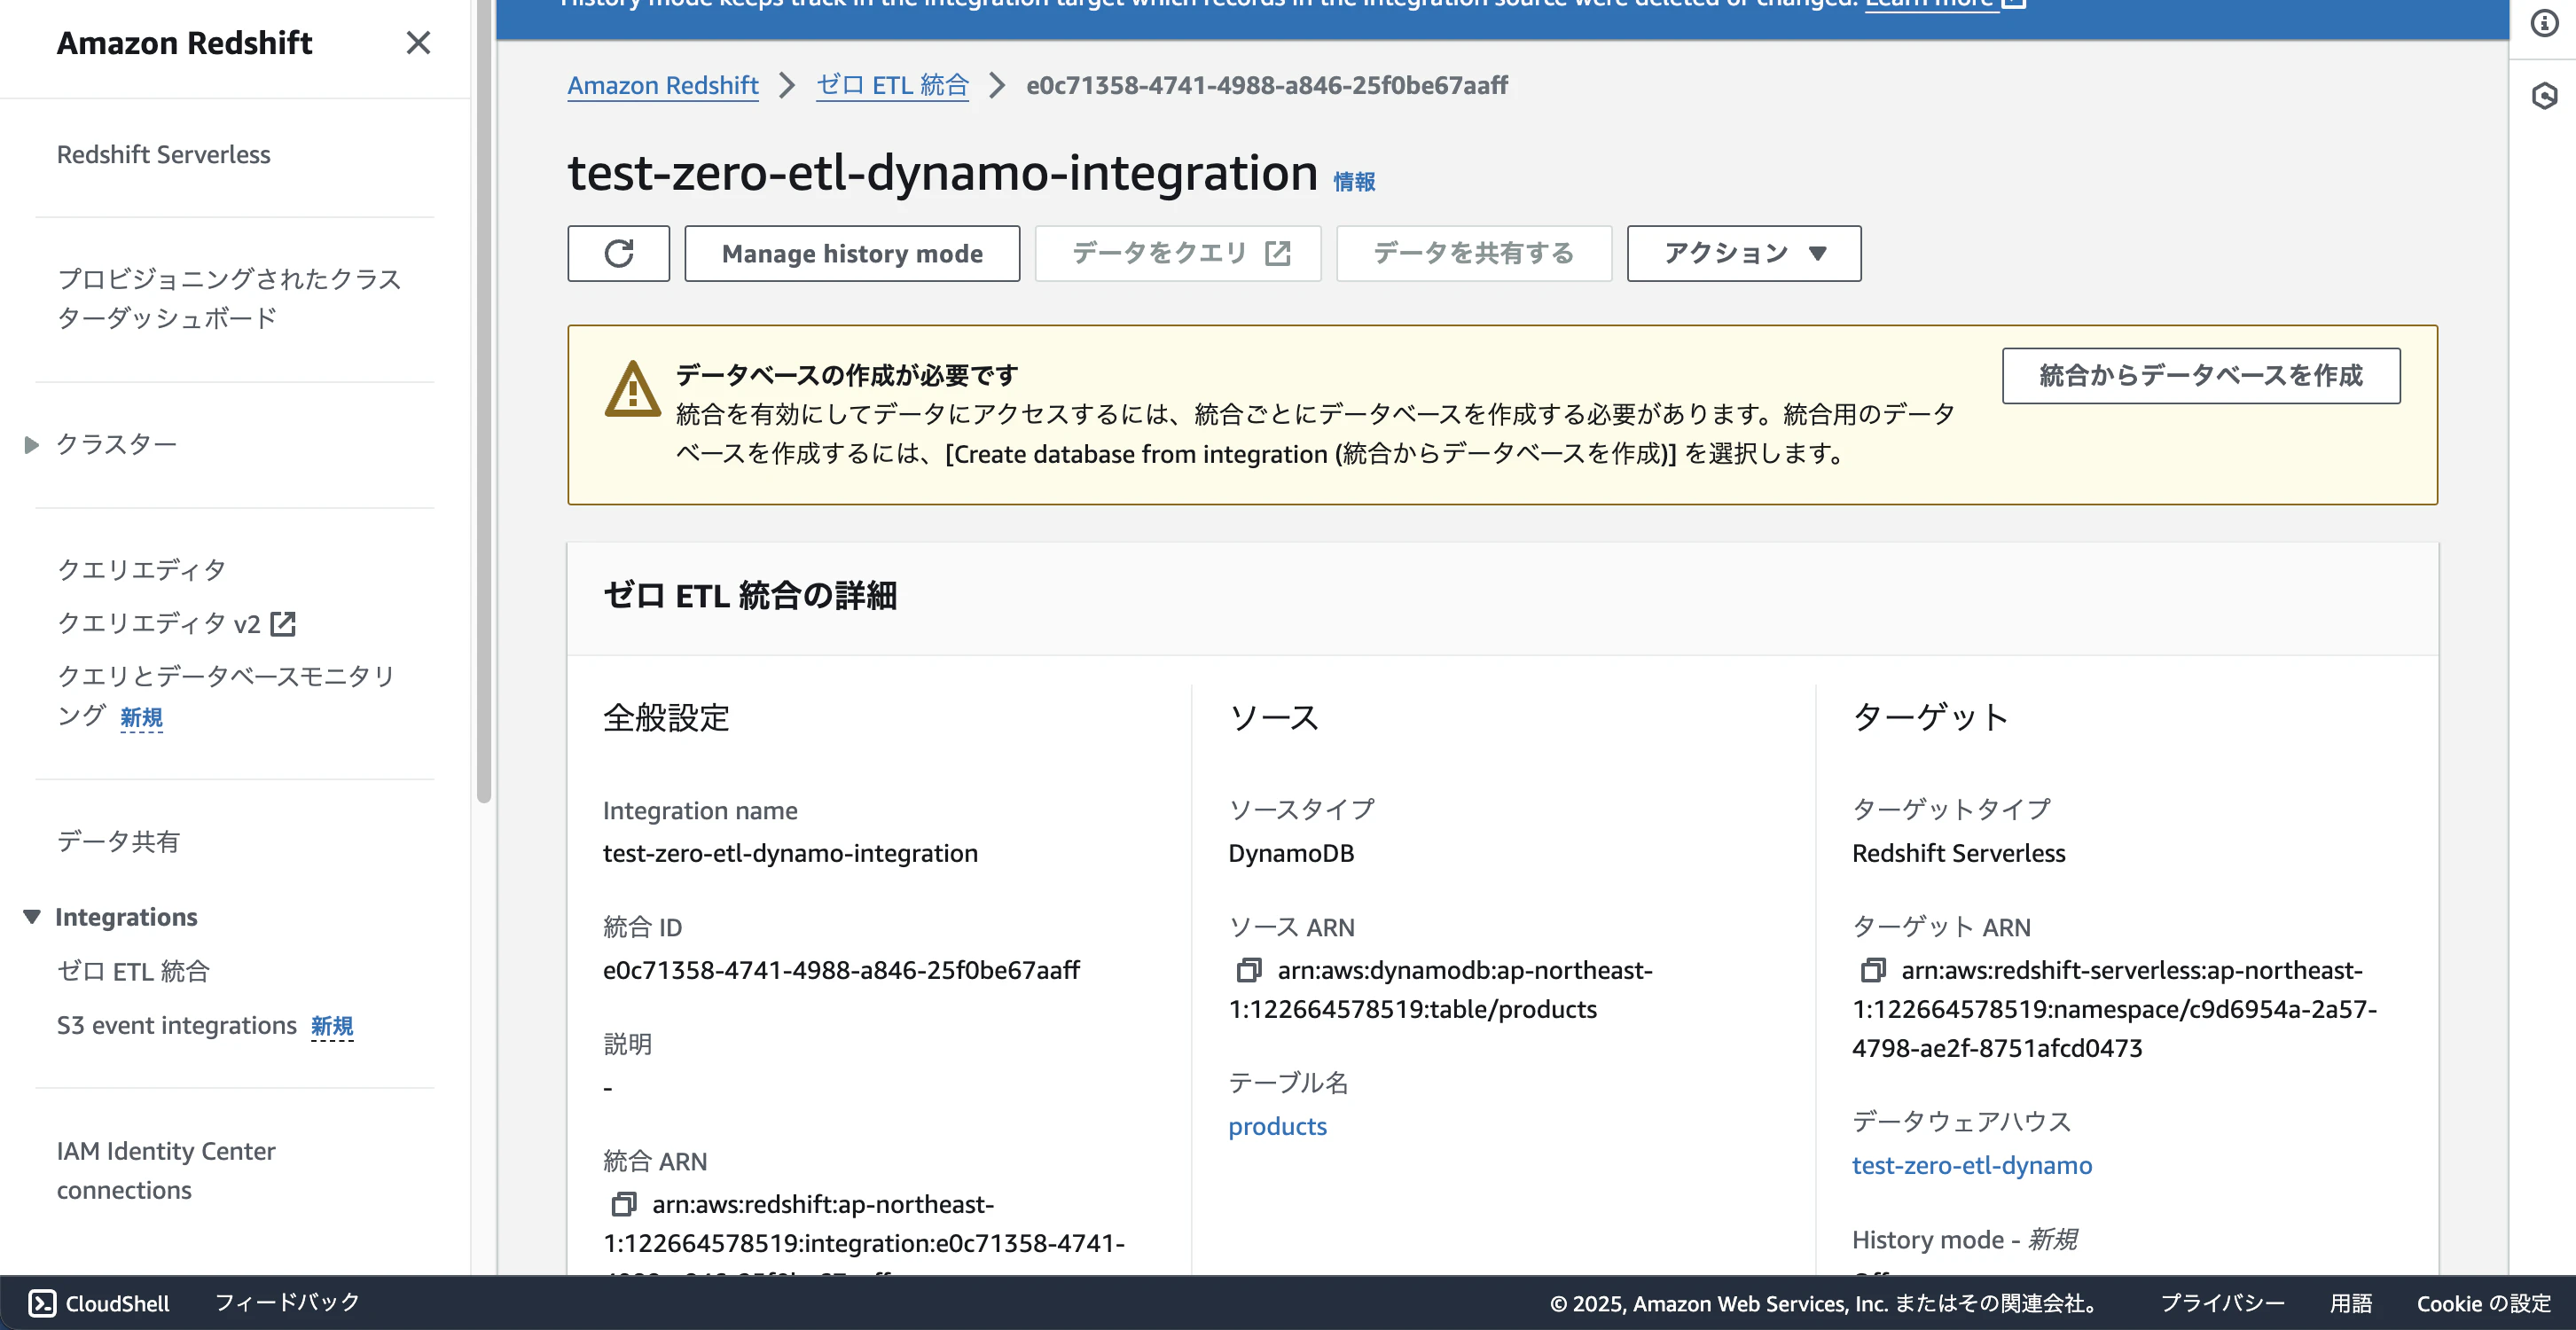This screenshot has height=1330, width=2576.
Task: Open CloudShell from the bottom bar
Action: click(x=98, y=1302)
